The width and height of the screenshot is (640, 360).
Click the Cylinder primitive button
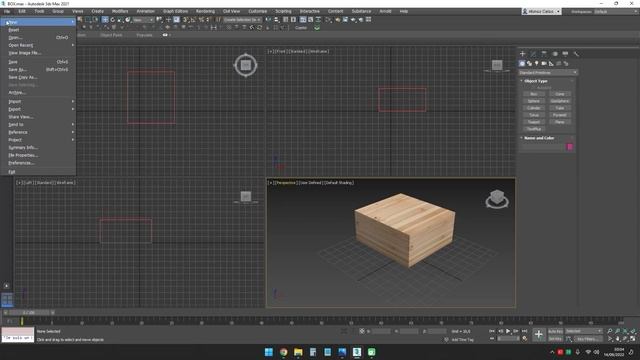point(533,108)
